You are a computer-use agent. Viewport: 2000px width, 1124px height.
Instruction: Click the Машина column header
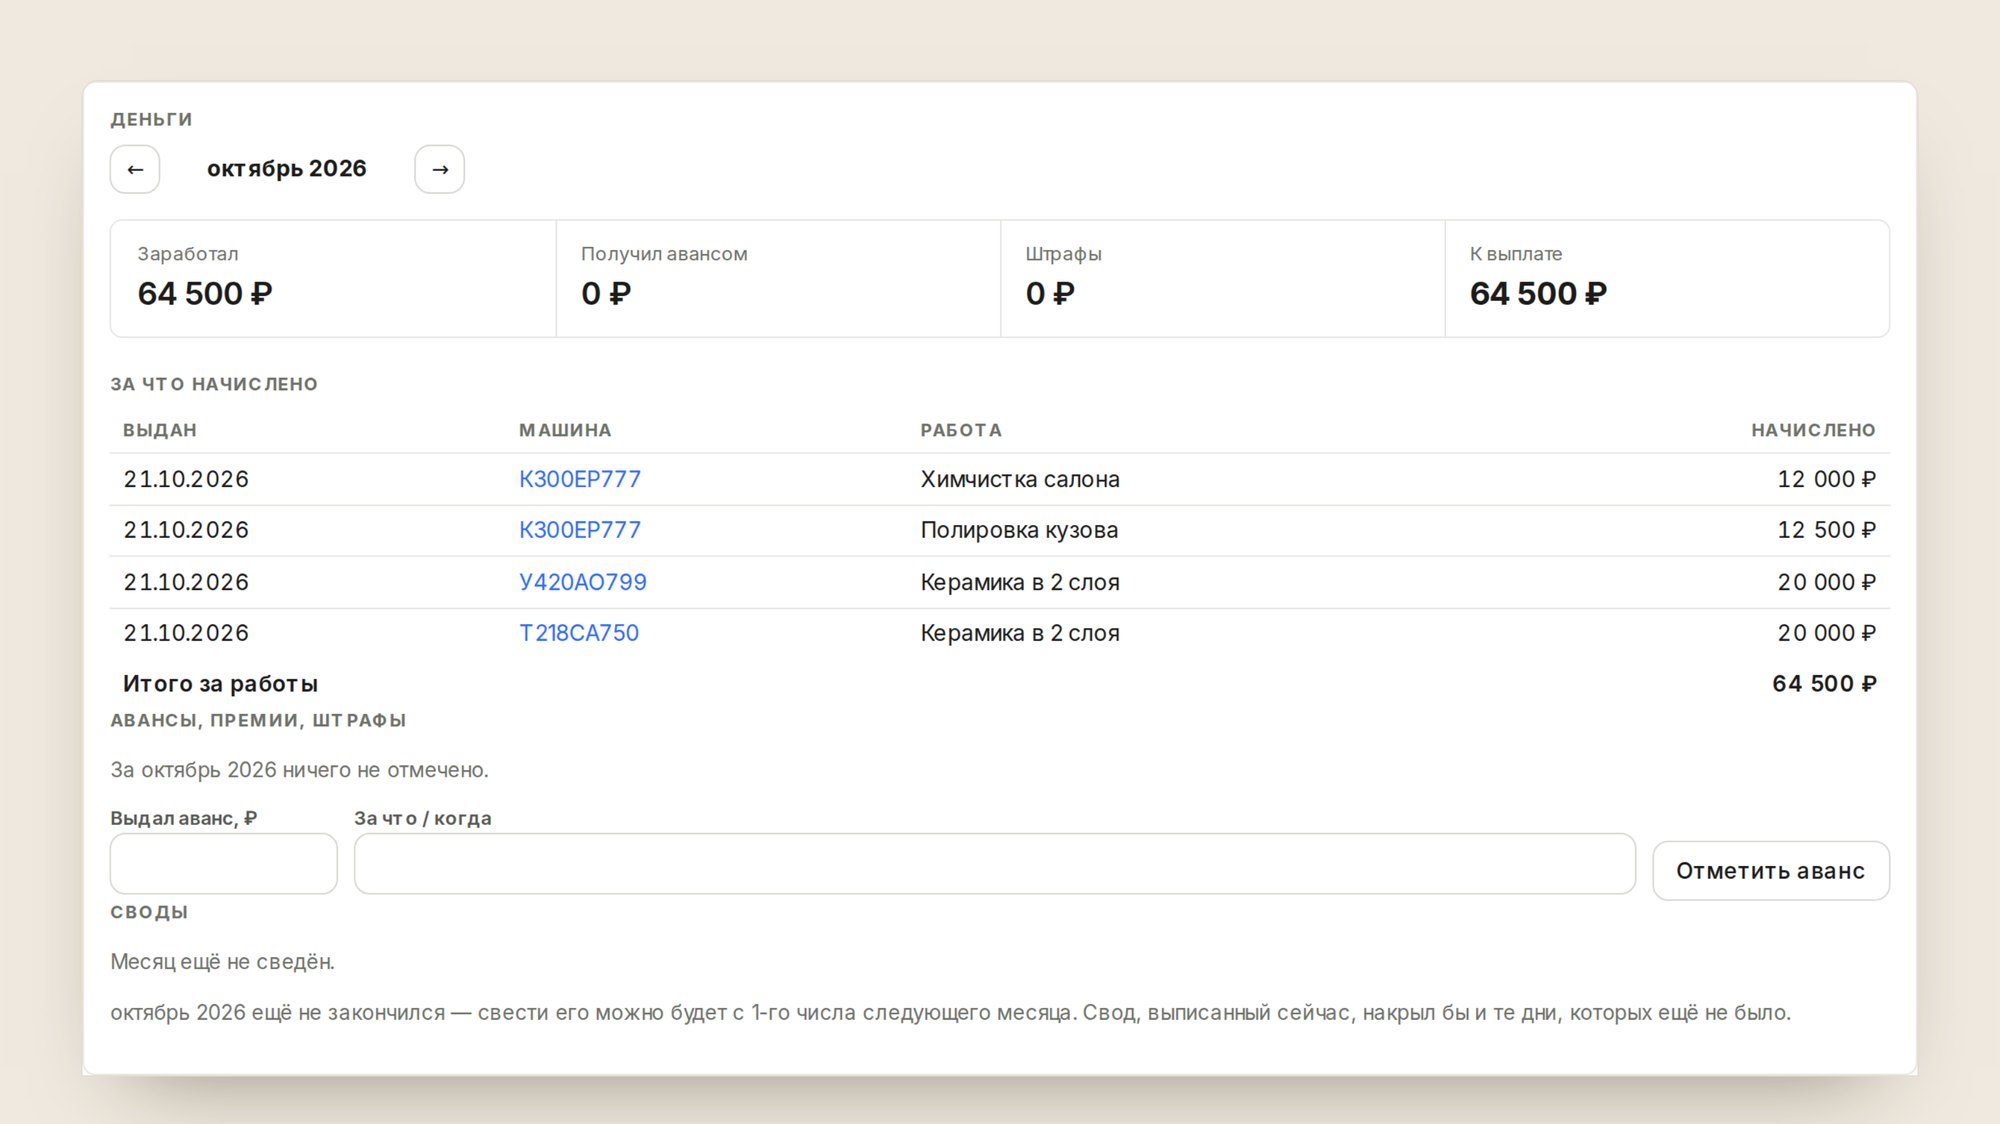(x=565, y=430)
